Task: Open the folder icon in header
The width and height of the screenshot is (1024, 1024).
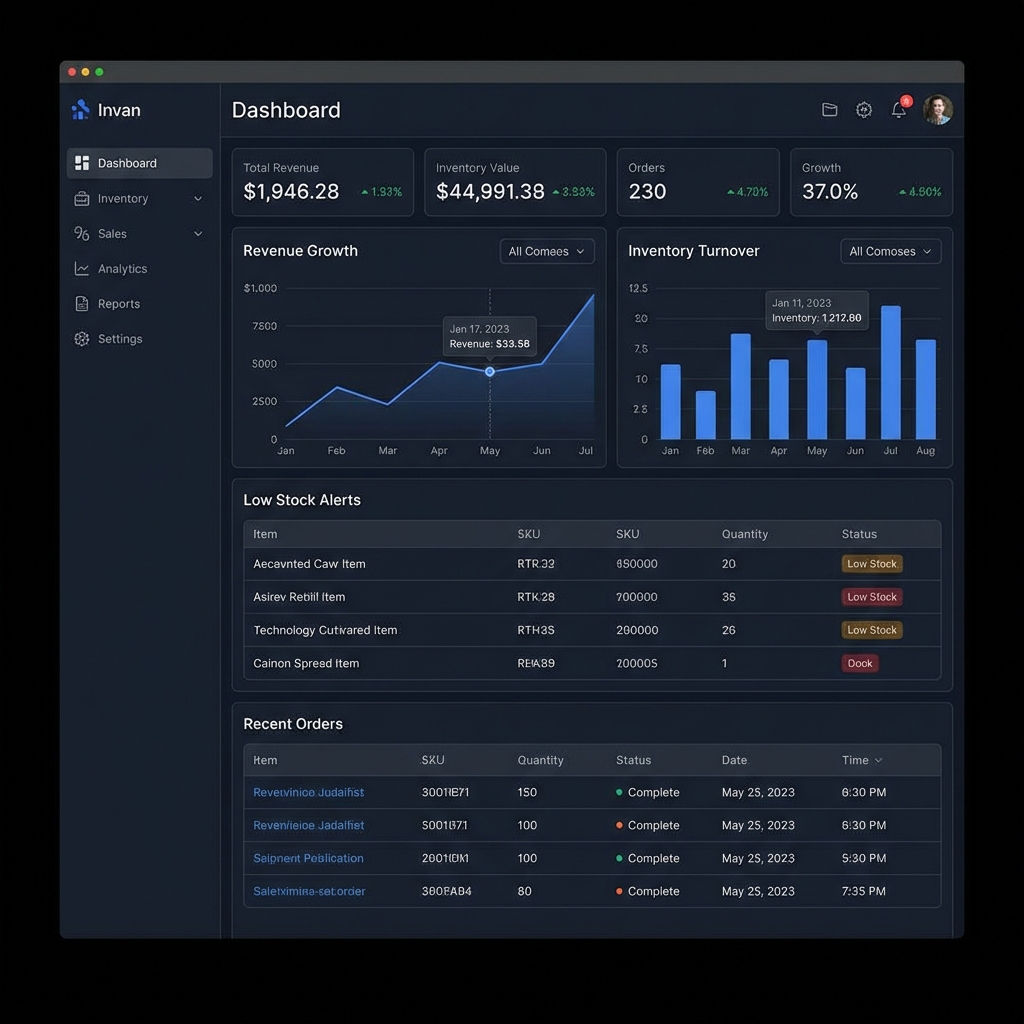Action: point(829,110)
